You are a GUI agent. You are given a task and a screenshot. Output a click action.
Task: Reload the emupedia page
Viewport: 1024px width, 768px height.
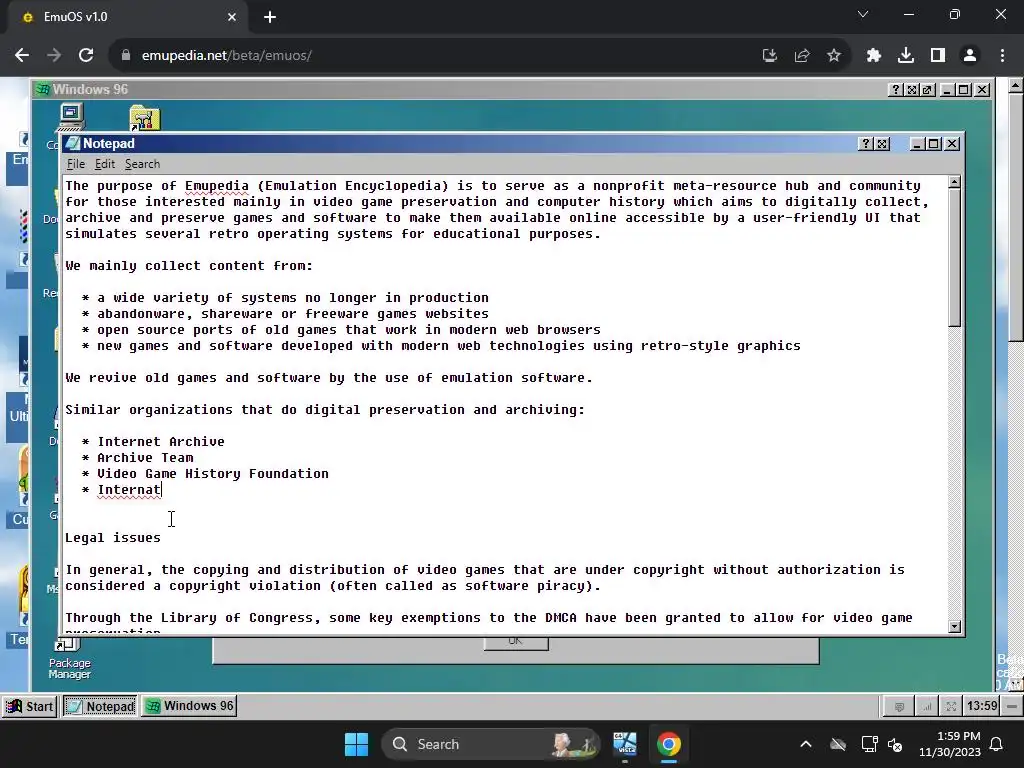pyautogui.click(x=86, y=56)
